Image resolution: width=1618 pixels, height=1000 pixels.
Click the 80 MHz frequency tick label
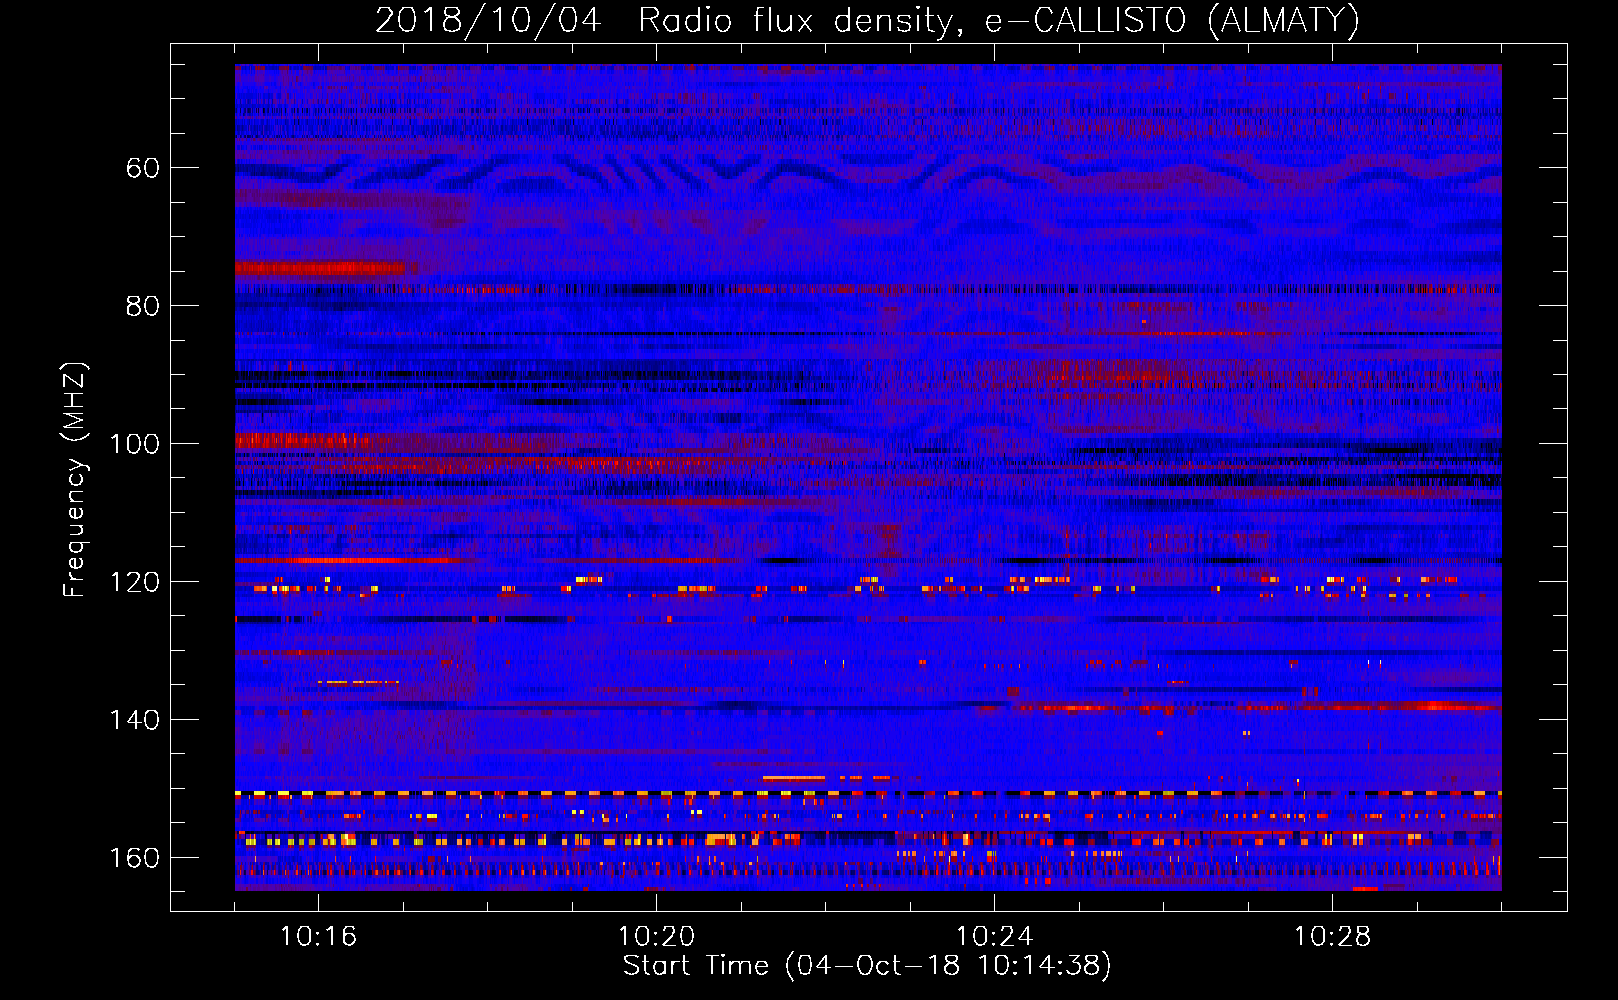click(142, 306)
